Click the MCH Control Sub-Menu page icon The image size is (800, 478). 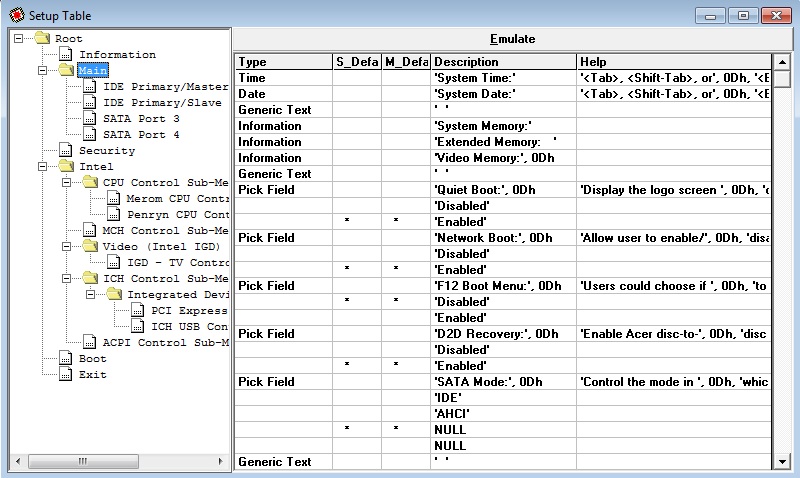(90, 230)
